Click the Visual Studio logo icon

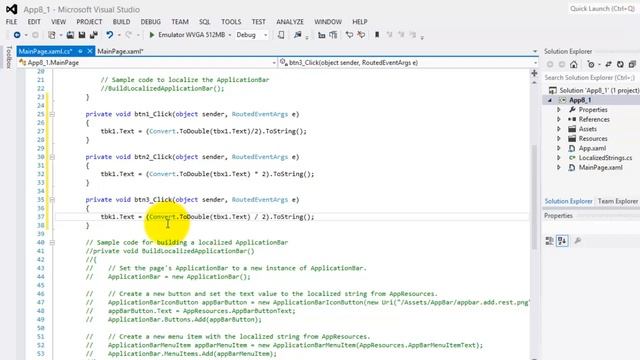click(11, 9)
